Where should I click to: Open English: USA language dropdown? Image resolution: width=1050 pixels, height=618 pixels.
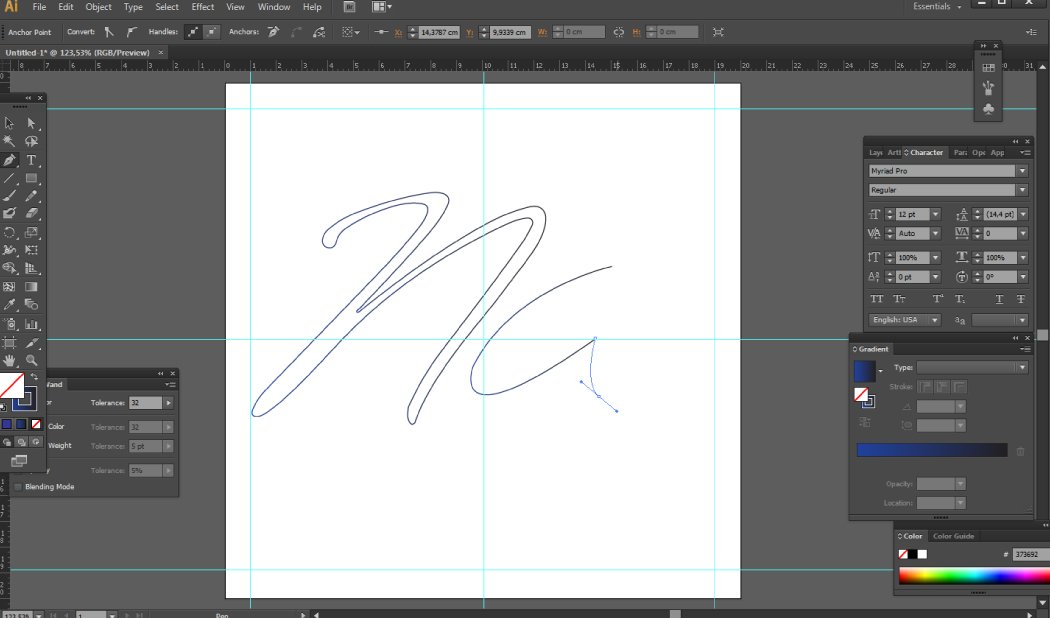905,320
